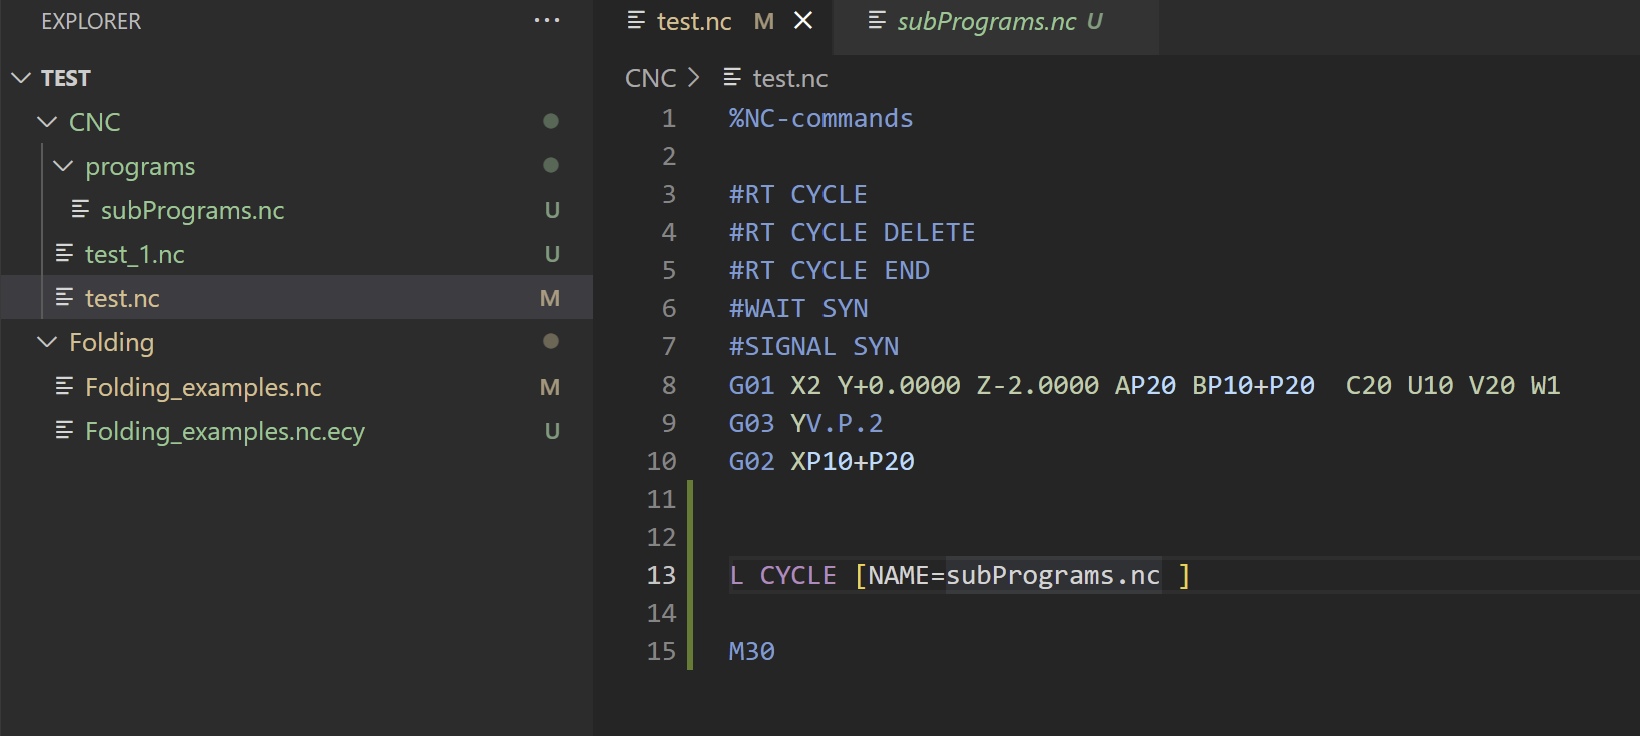The image size is (1640, 736).
Task: Place cursor on #WAIT SYN line
Action: 798,308
